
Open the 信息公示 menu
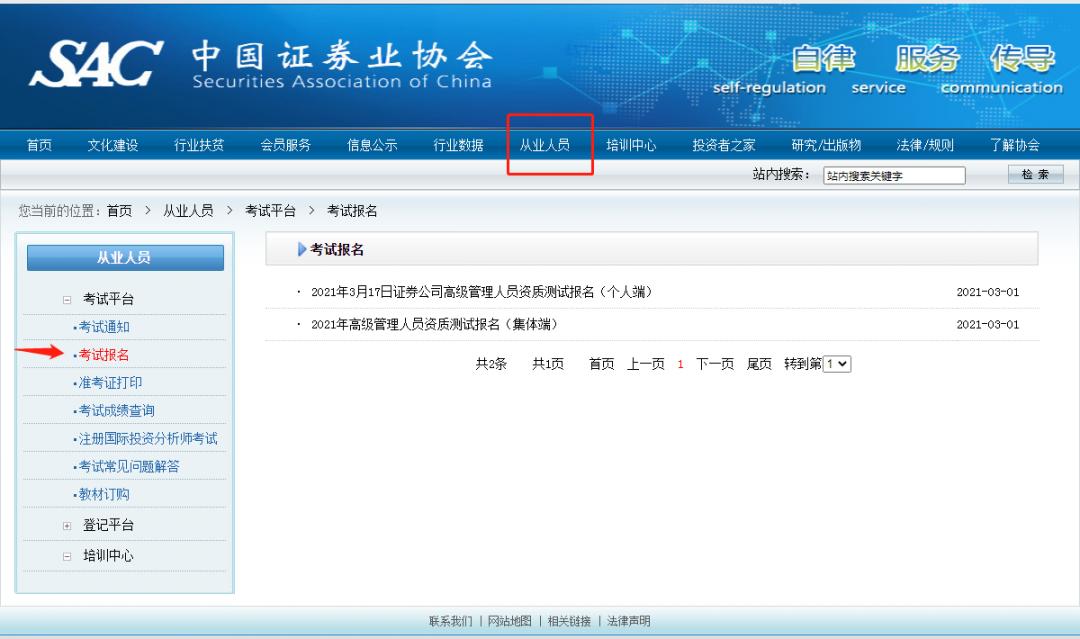click(372, 143)
